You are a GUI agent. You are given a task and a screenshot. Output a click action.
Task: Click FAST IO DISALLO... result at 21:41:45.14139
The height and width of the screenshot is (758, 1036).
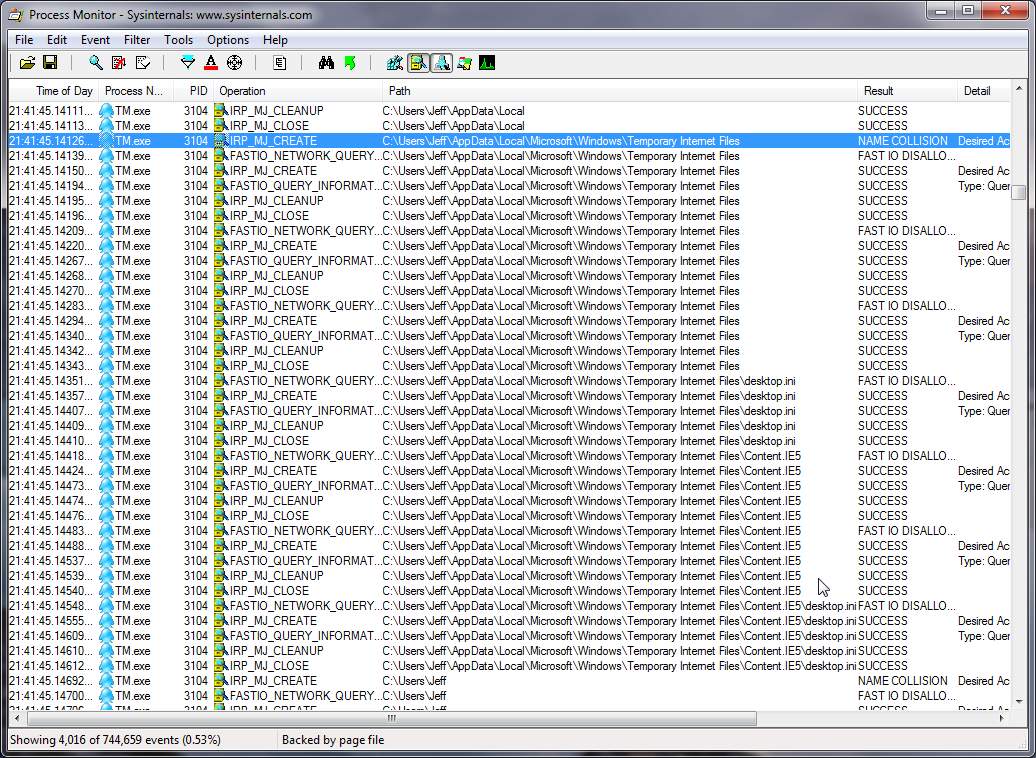tap(906, 156)
